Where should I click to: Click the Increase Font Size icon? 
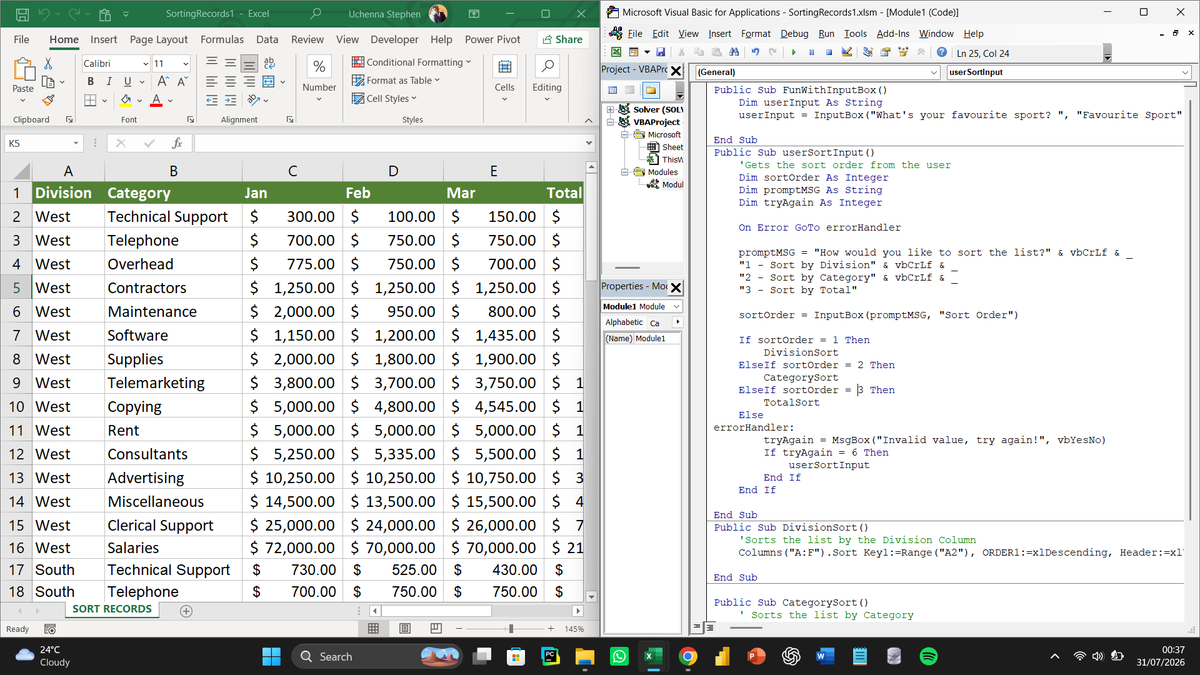(163, 82)
